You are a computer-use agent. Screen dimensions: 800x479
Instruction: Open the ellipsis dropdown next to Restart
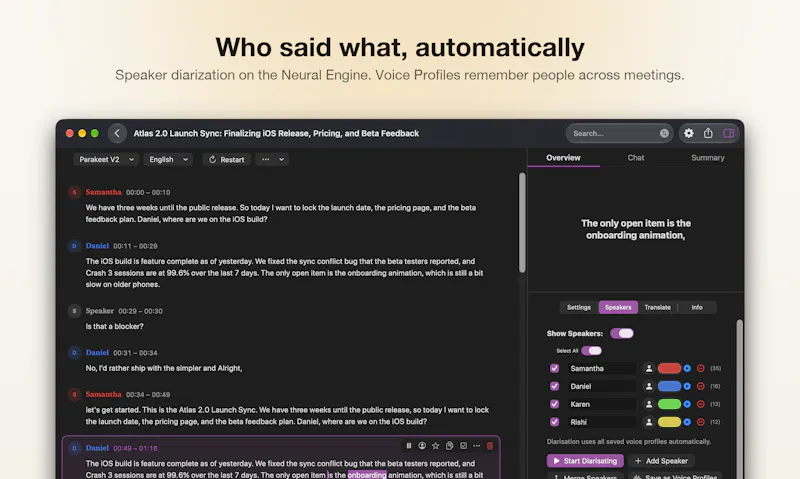click(272, 159)
